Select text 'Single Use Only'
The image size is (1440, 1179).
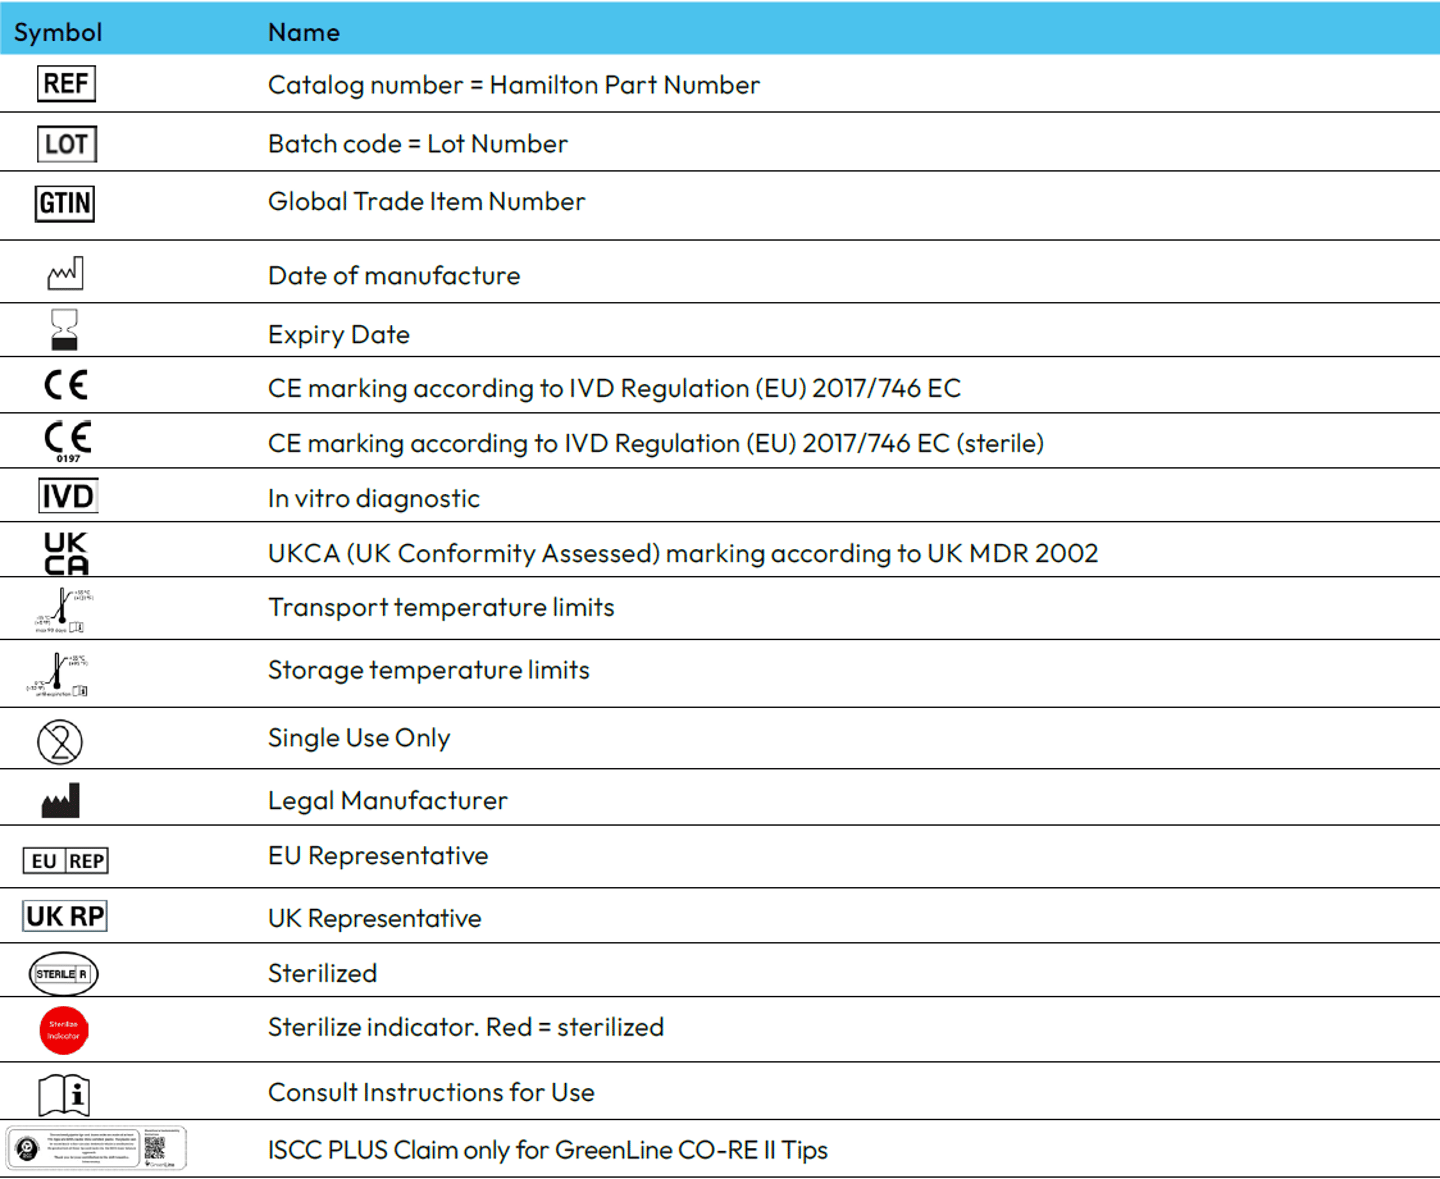click(x=359, y=739)
